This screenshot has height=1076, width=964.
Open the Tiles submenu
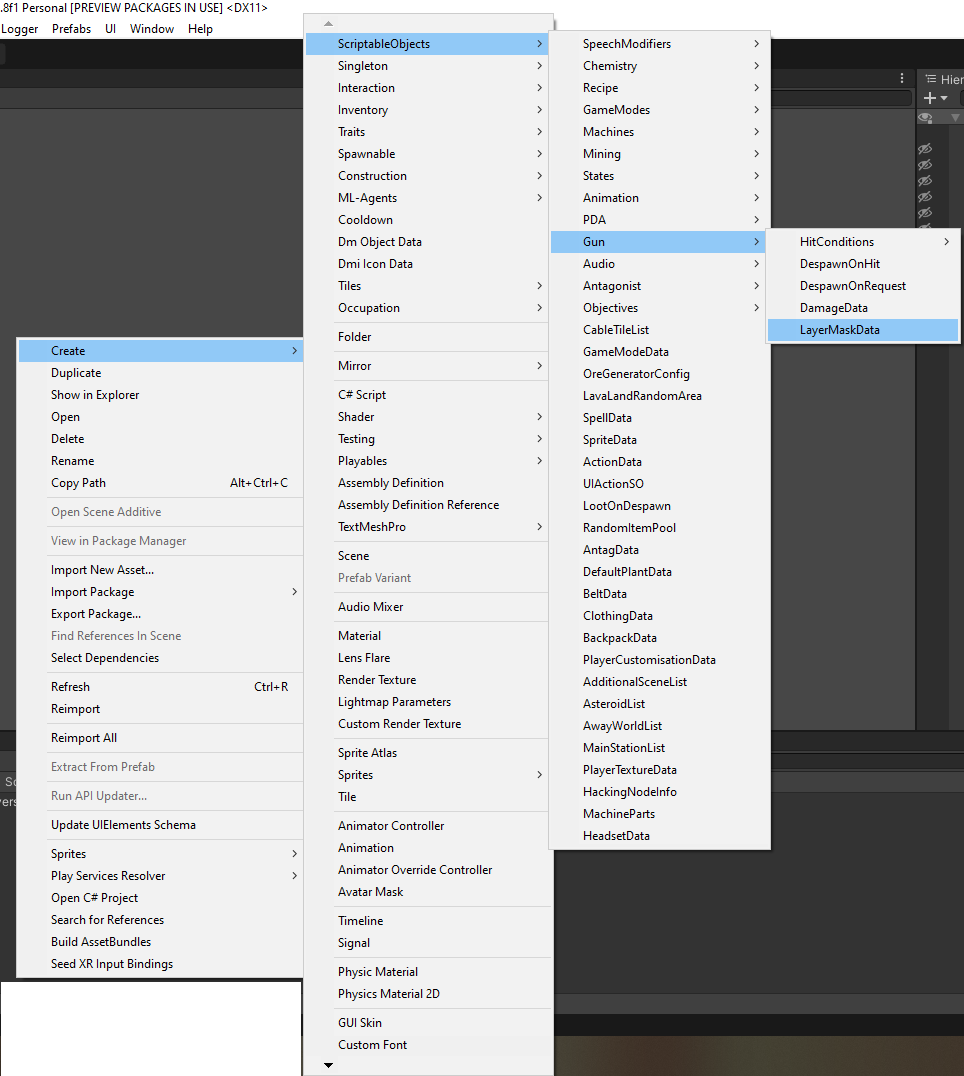pyautogui.click(x=427, y=286)
